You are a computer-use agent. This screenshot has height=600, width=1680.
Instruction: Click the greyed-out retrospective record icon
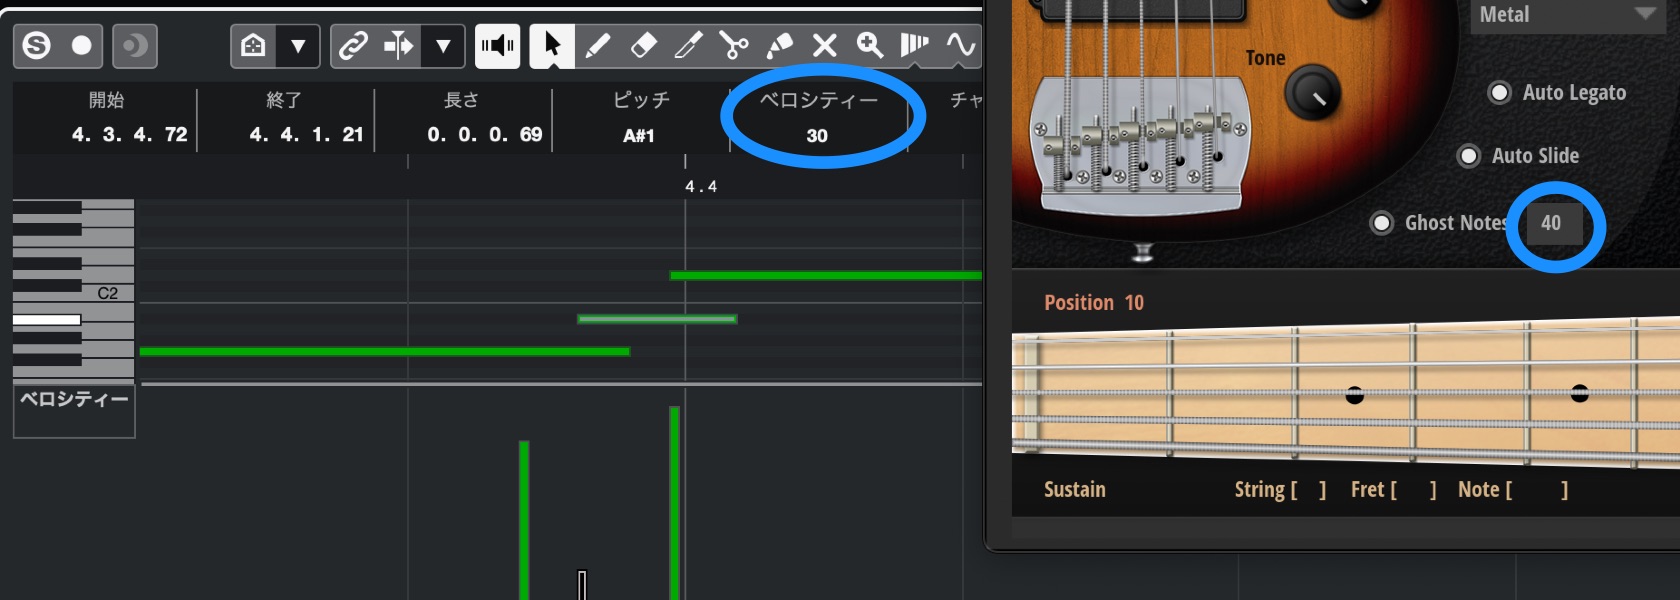coord(135,46)
